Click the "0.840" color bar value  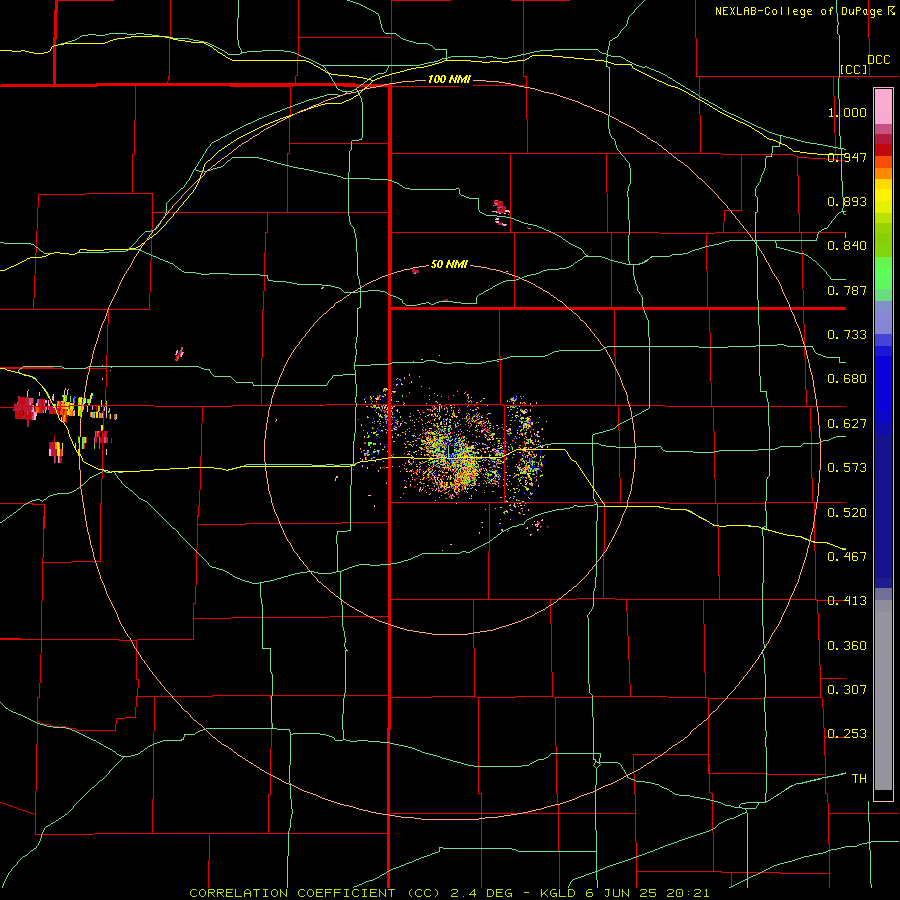tap(847, 246)
